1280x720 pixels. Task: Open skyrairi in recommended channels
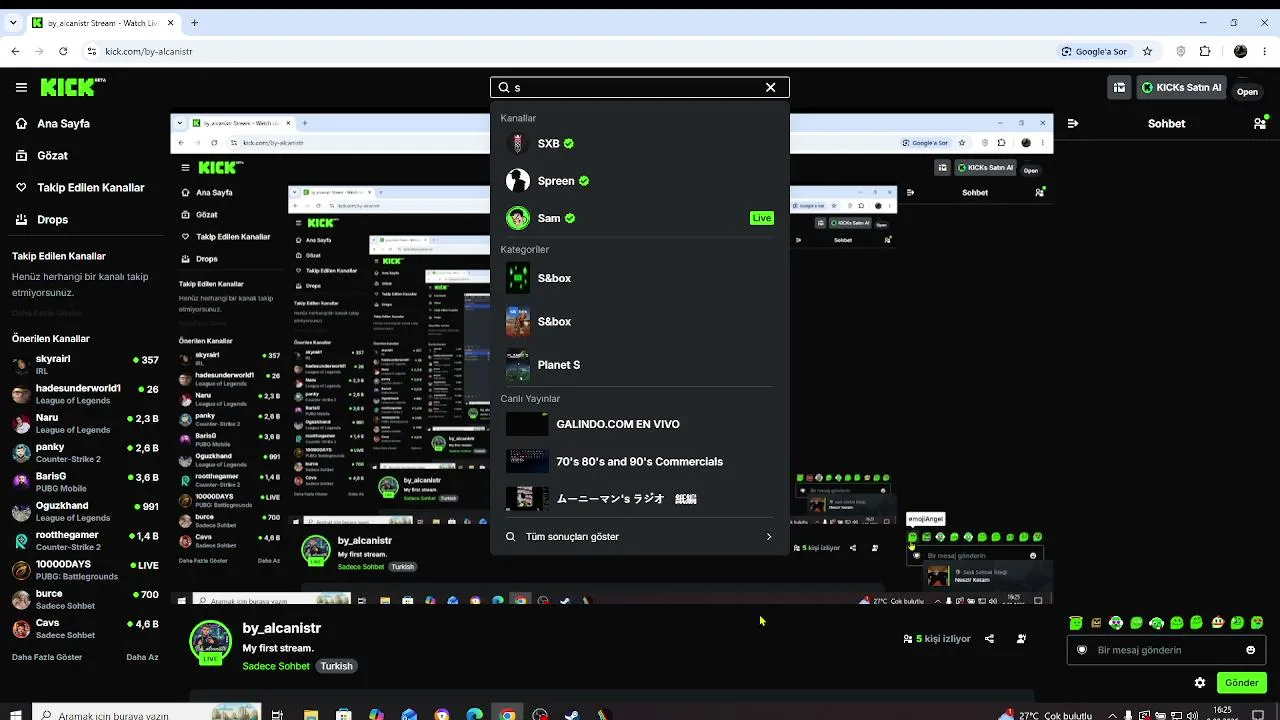pyautogui.click(x=85, y=365)
